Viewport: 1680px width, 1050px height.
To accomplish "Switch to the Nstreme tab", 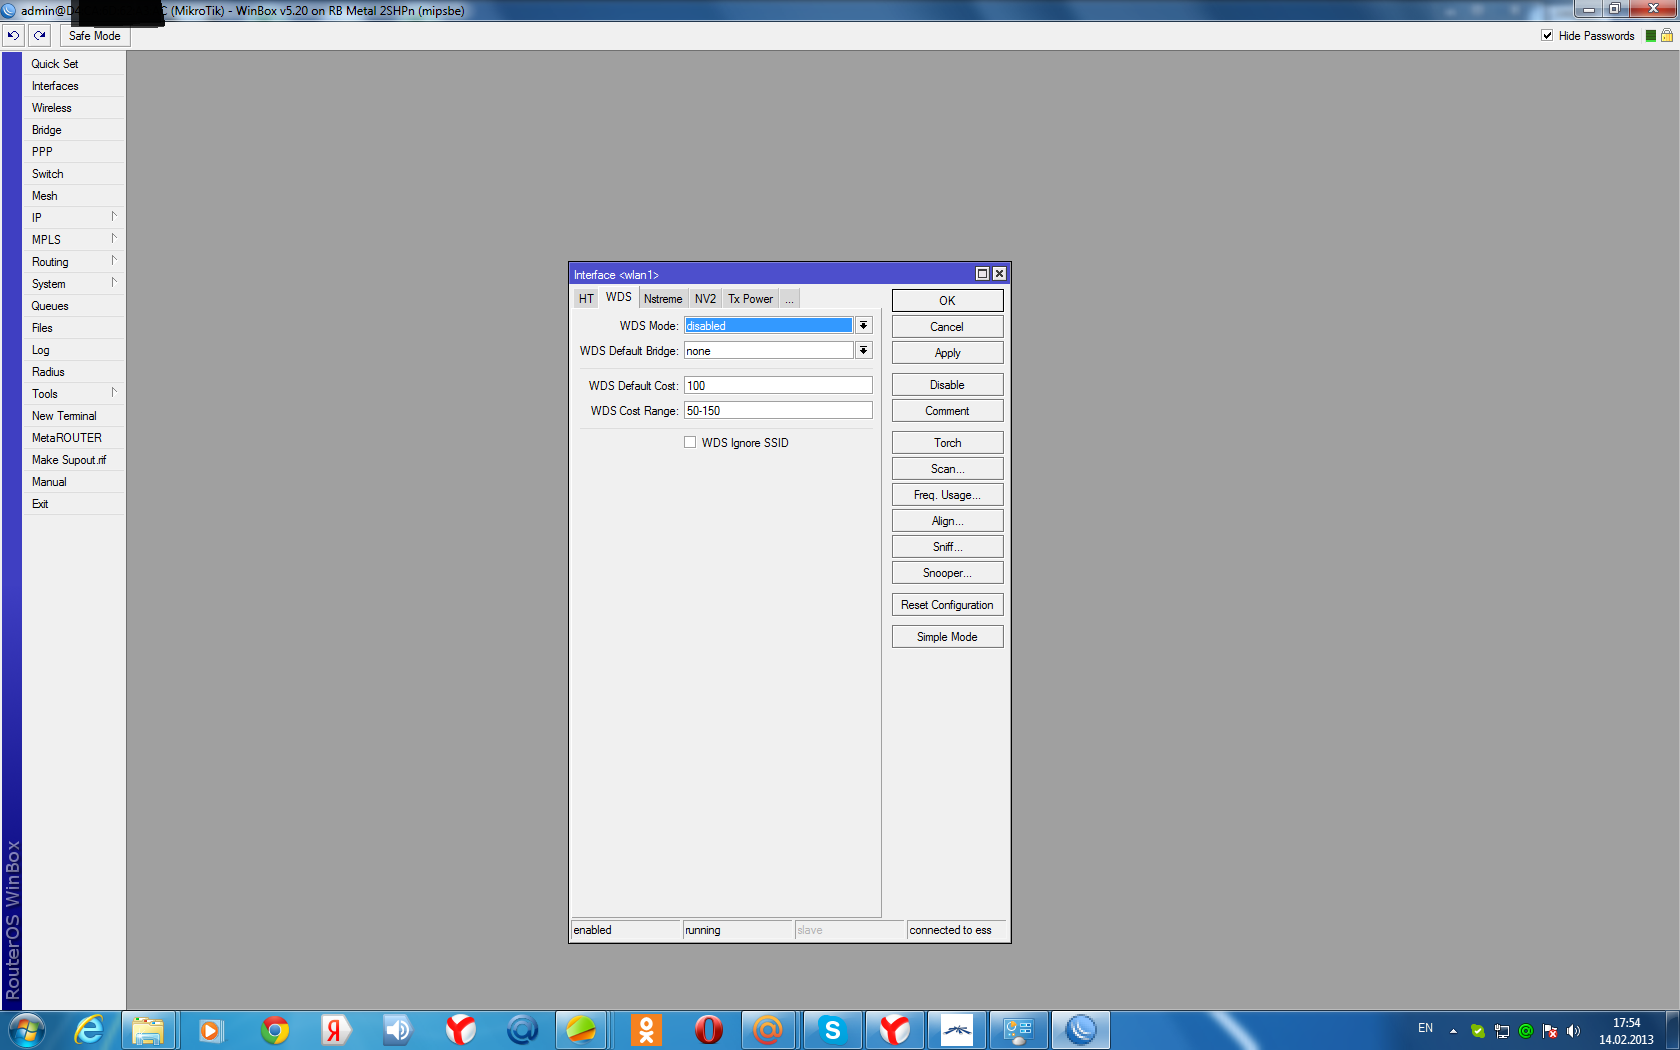I will pyautogui.click(x=663, y=299).
